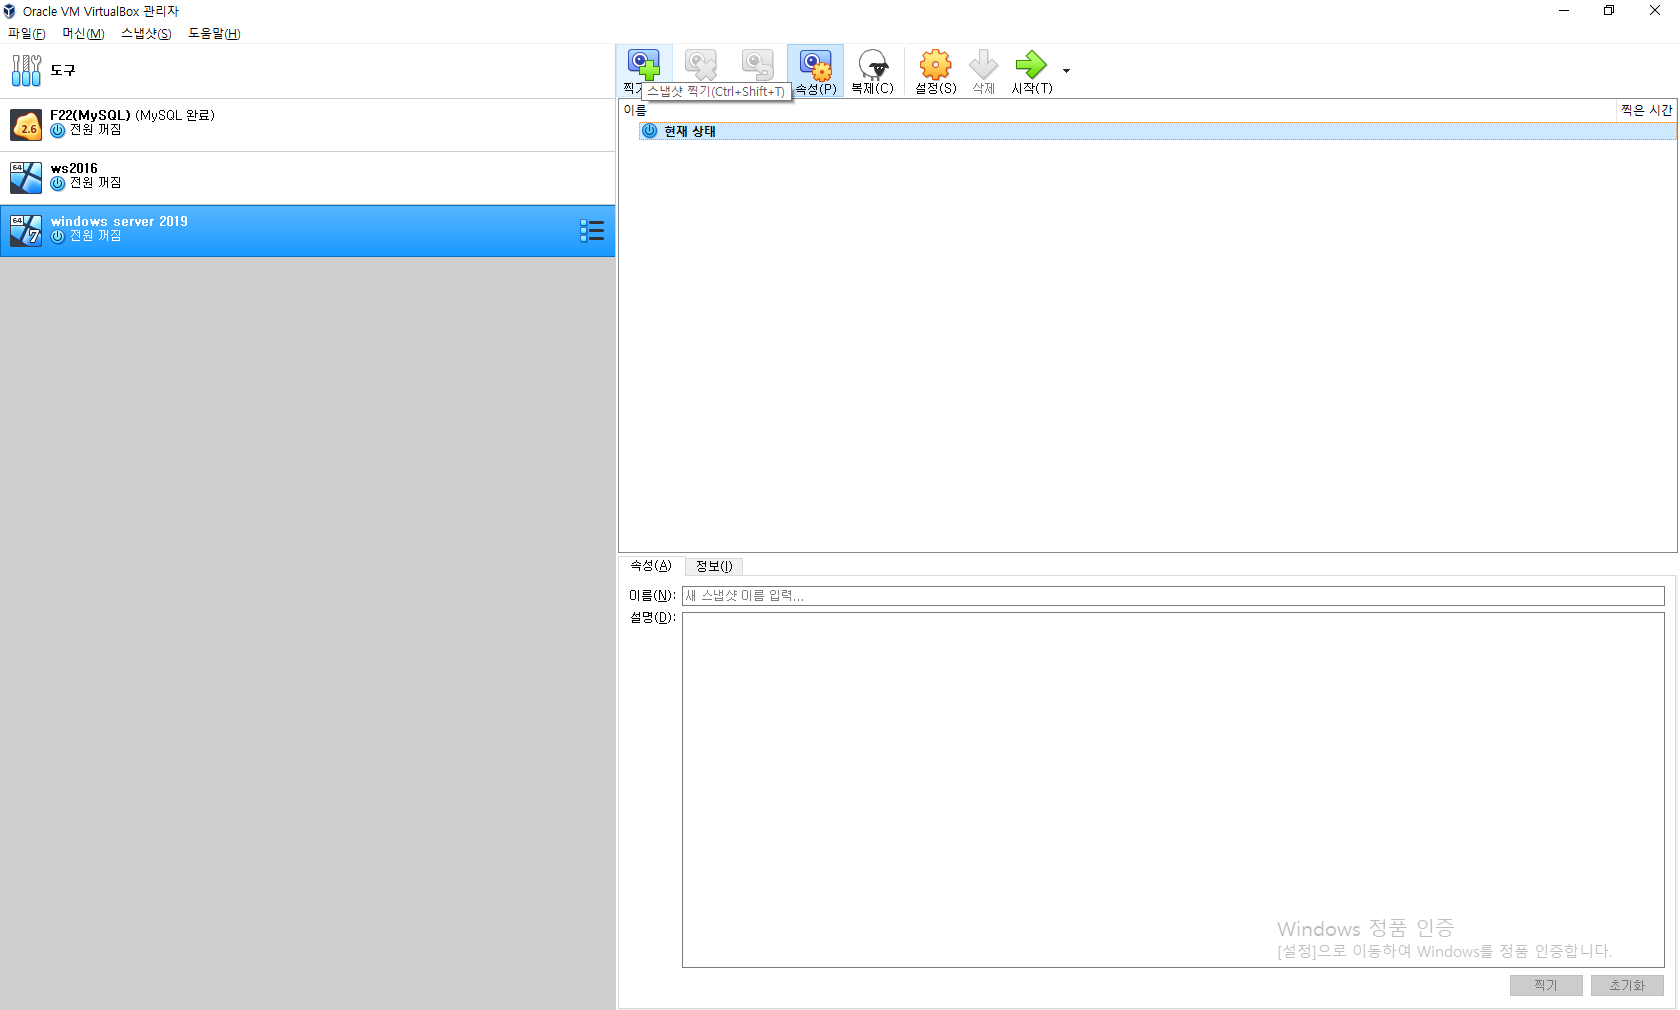Viewport: 1680px width, 1010px height.
Task: Open the File (파일) menu
Action: [x=27, y=33]
